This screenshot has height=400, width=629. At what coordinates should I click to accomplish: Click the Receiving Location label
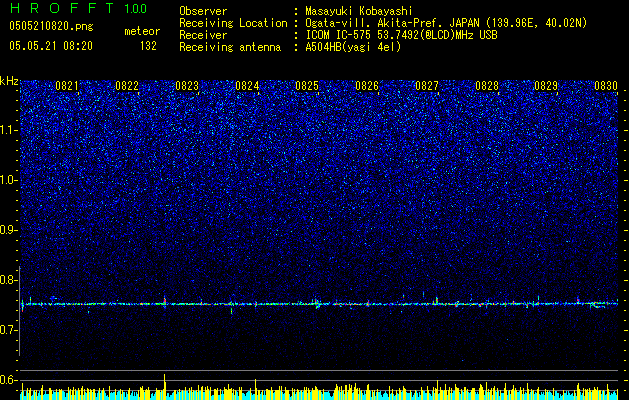click(x=233, y=23)
